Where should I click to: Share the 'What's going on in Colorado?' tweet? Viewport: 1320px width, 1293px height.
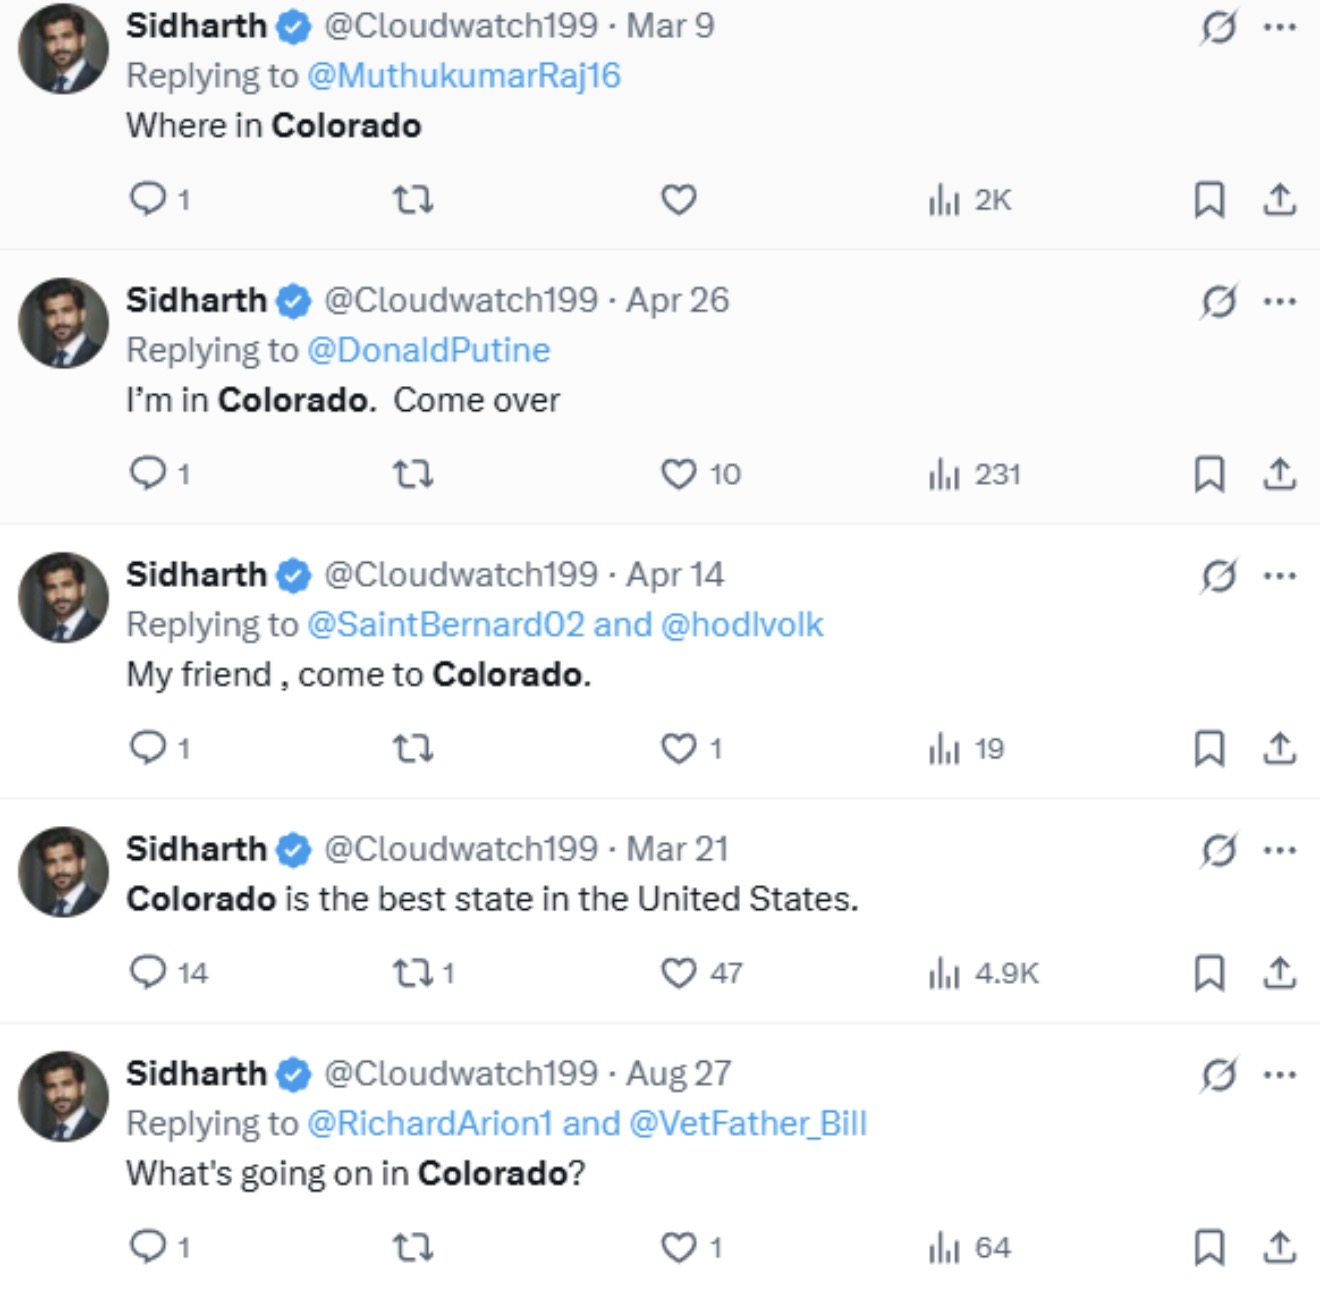[x=1279, y=1247]
